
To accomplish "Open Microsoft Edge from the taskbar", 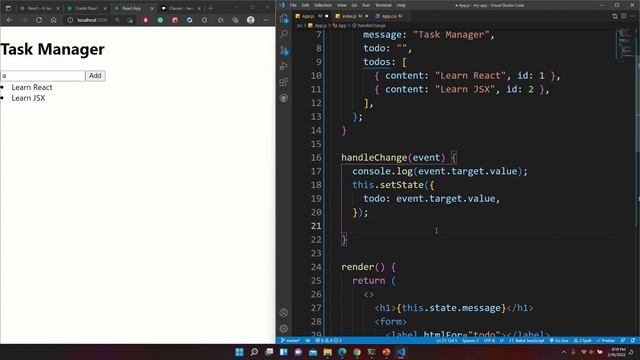I will point(342,352).
